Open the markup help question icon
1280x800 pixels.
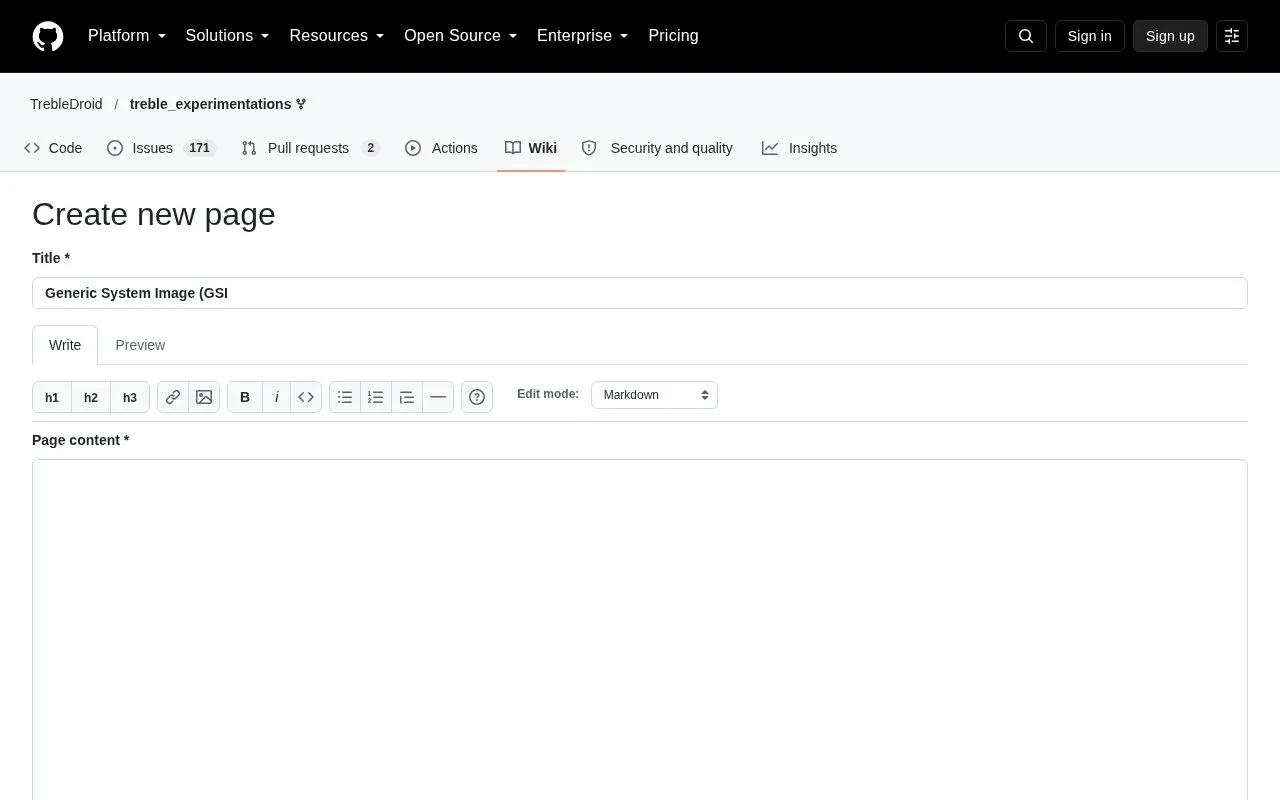[477, 397]
